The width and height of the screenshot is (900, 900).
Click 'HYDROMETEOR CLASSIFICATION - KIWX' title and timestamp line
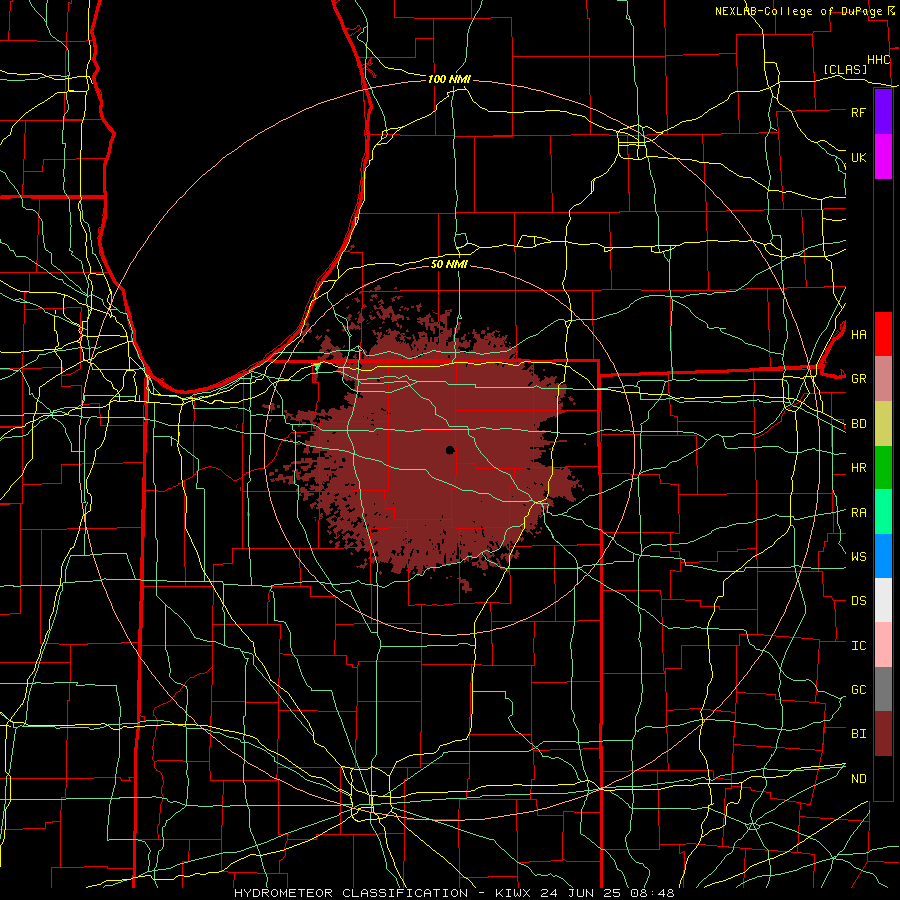click(x=454, y=893)
